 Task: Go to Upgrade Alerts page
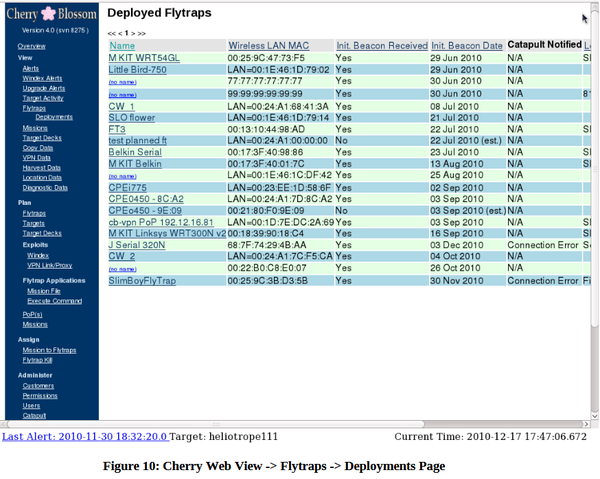(43, 88)
